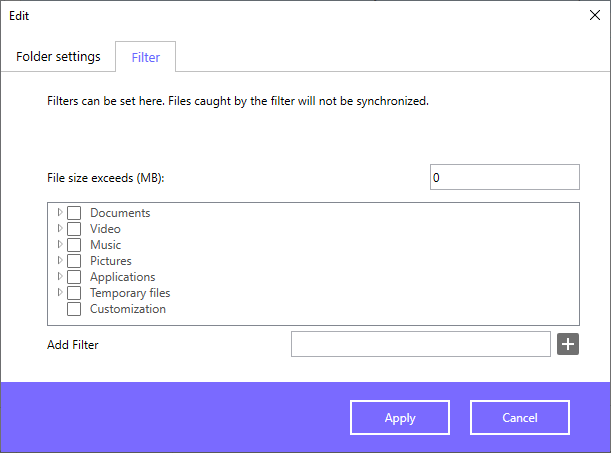611x453 pixels.
Task: Expand the Temporary files node
Action: click(x=60, y=292)
